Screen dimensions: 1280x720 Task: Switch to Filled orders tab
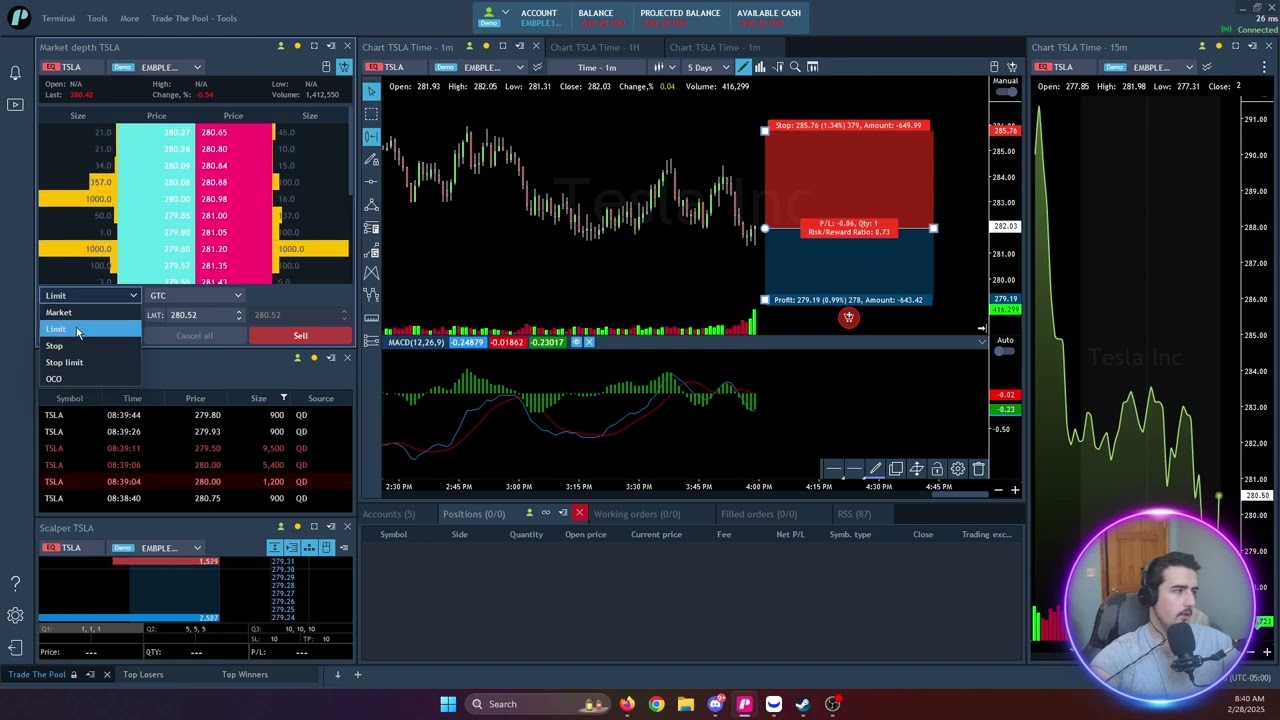(759, 514)
